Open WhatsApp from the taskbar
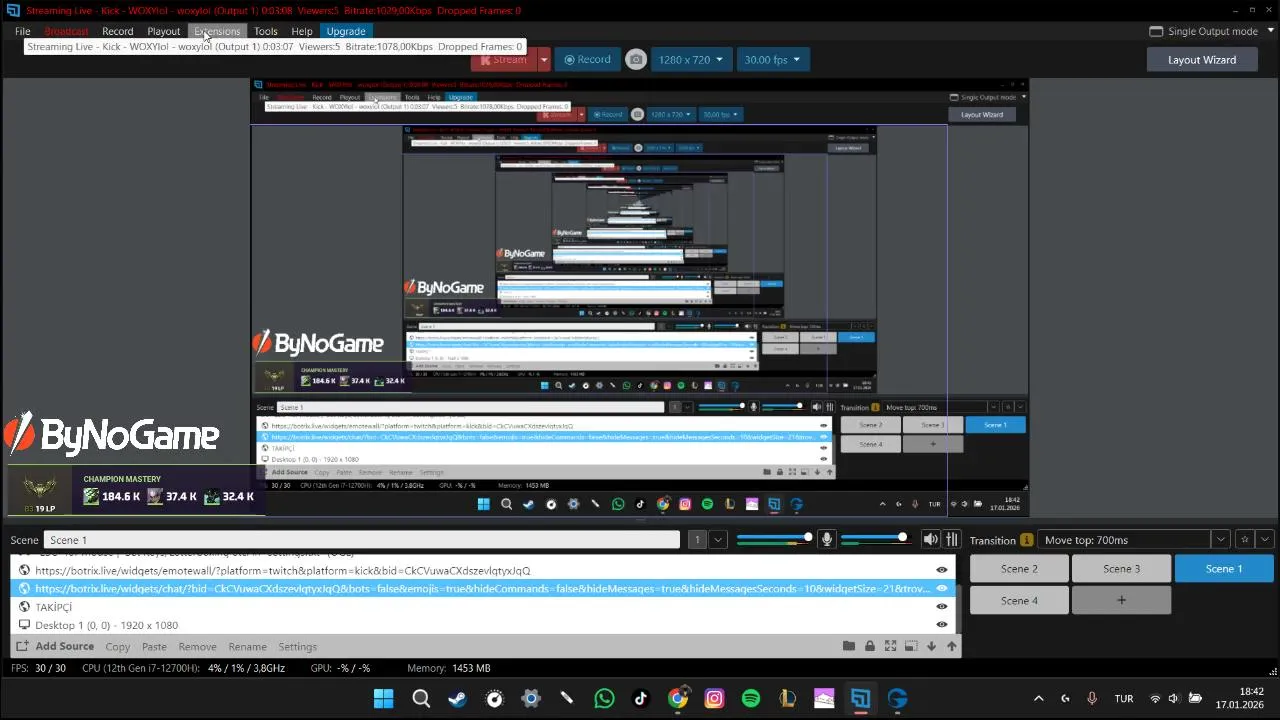1280x720 pixels. click(604, 698)
